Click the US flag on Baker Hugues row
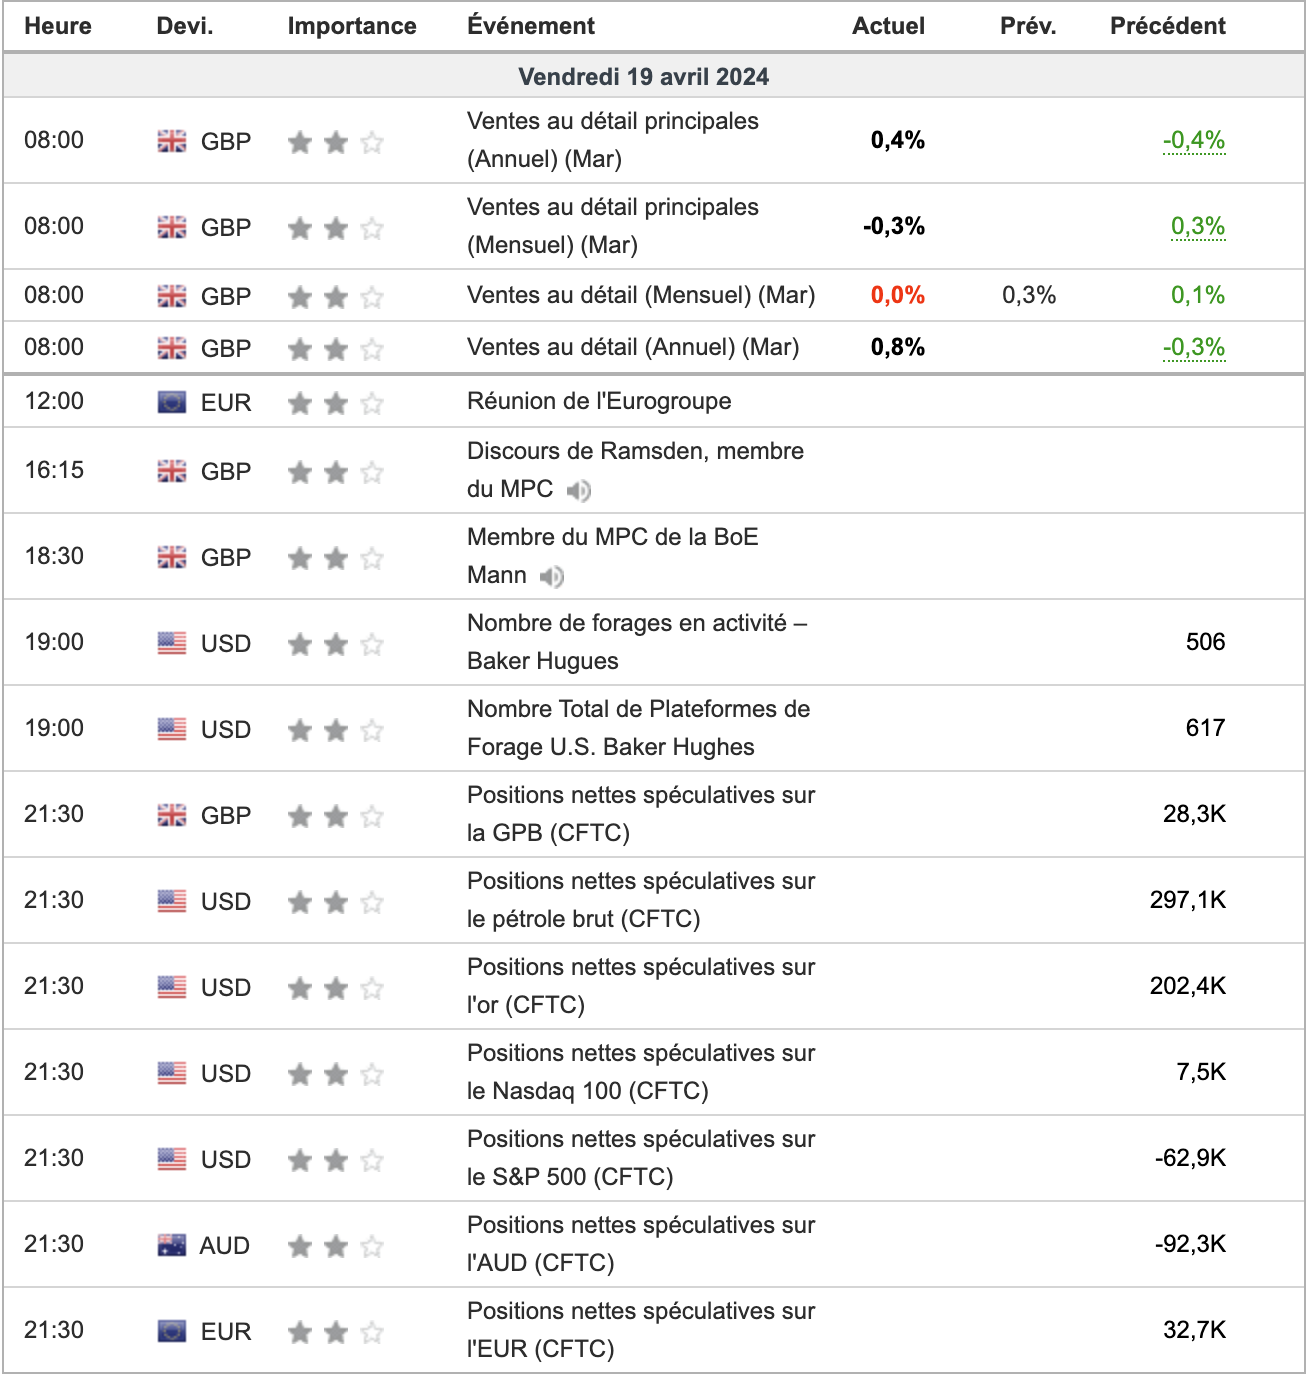 (172, 643)
